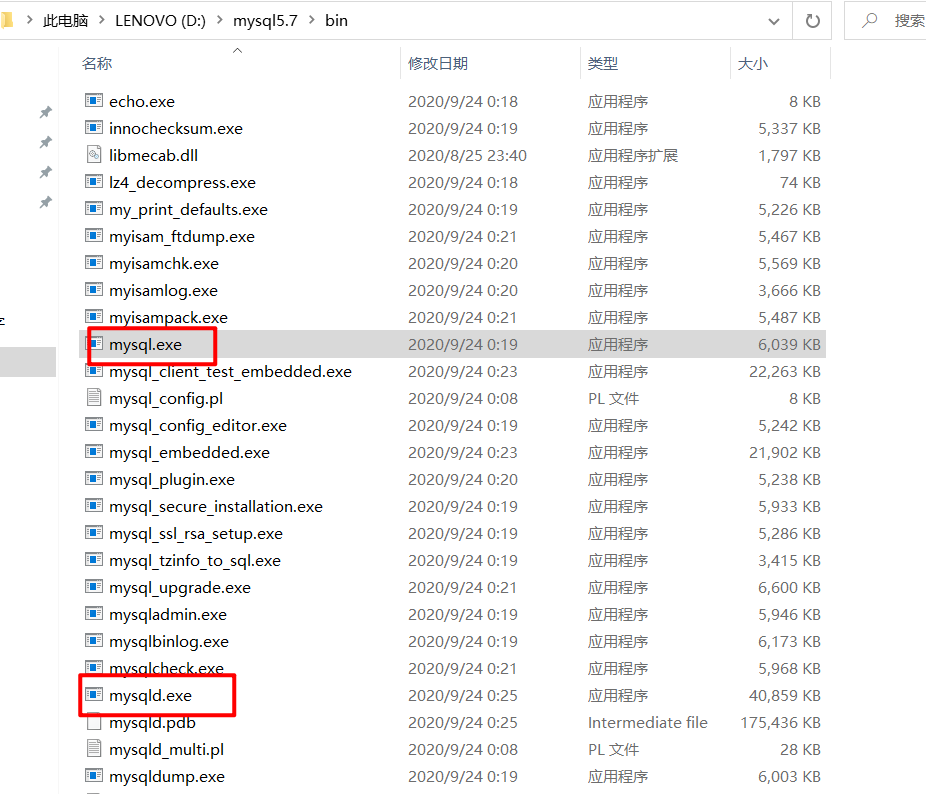Click the Intermediate file type cell
926x794 pixels.
647,723
